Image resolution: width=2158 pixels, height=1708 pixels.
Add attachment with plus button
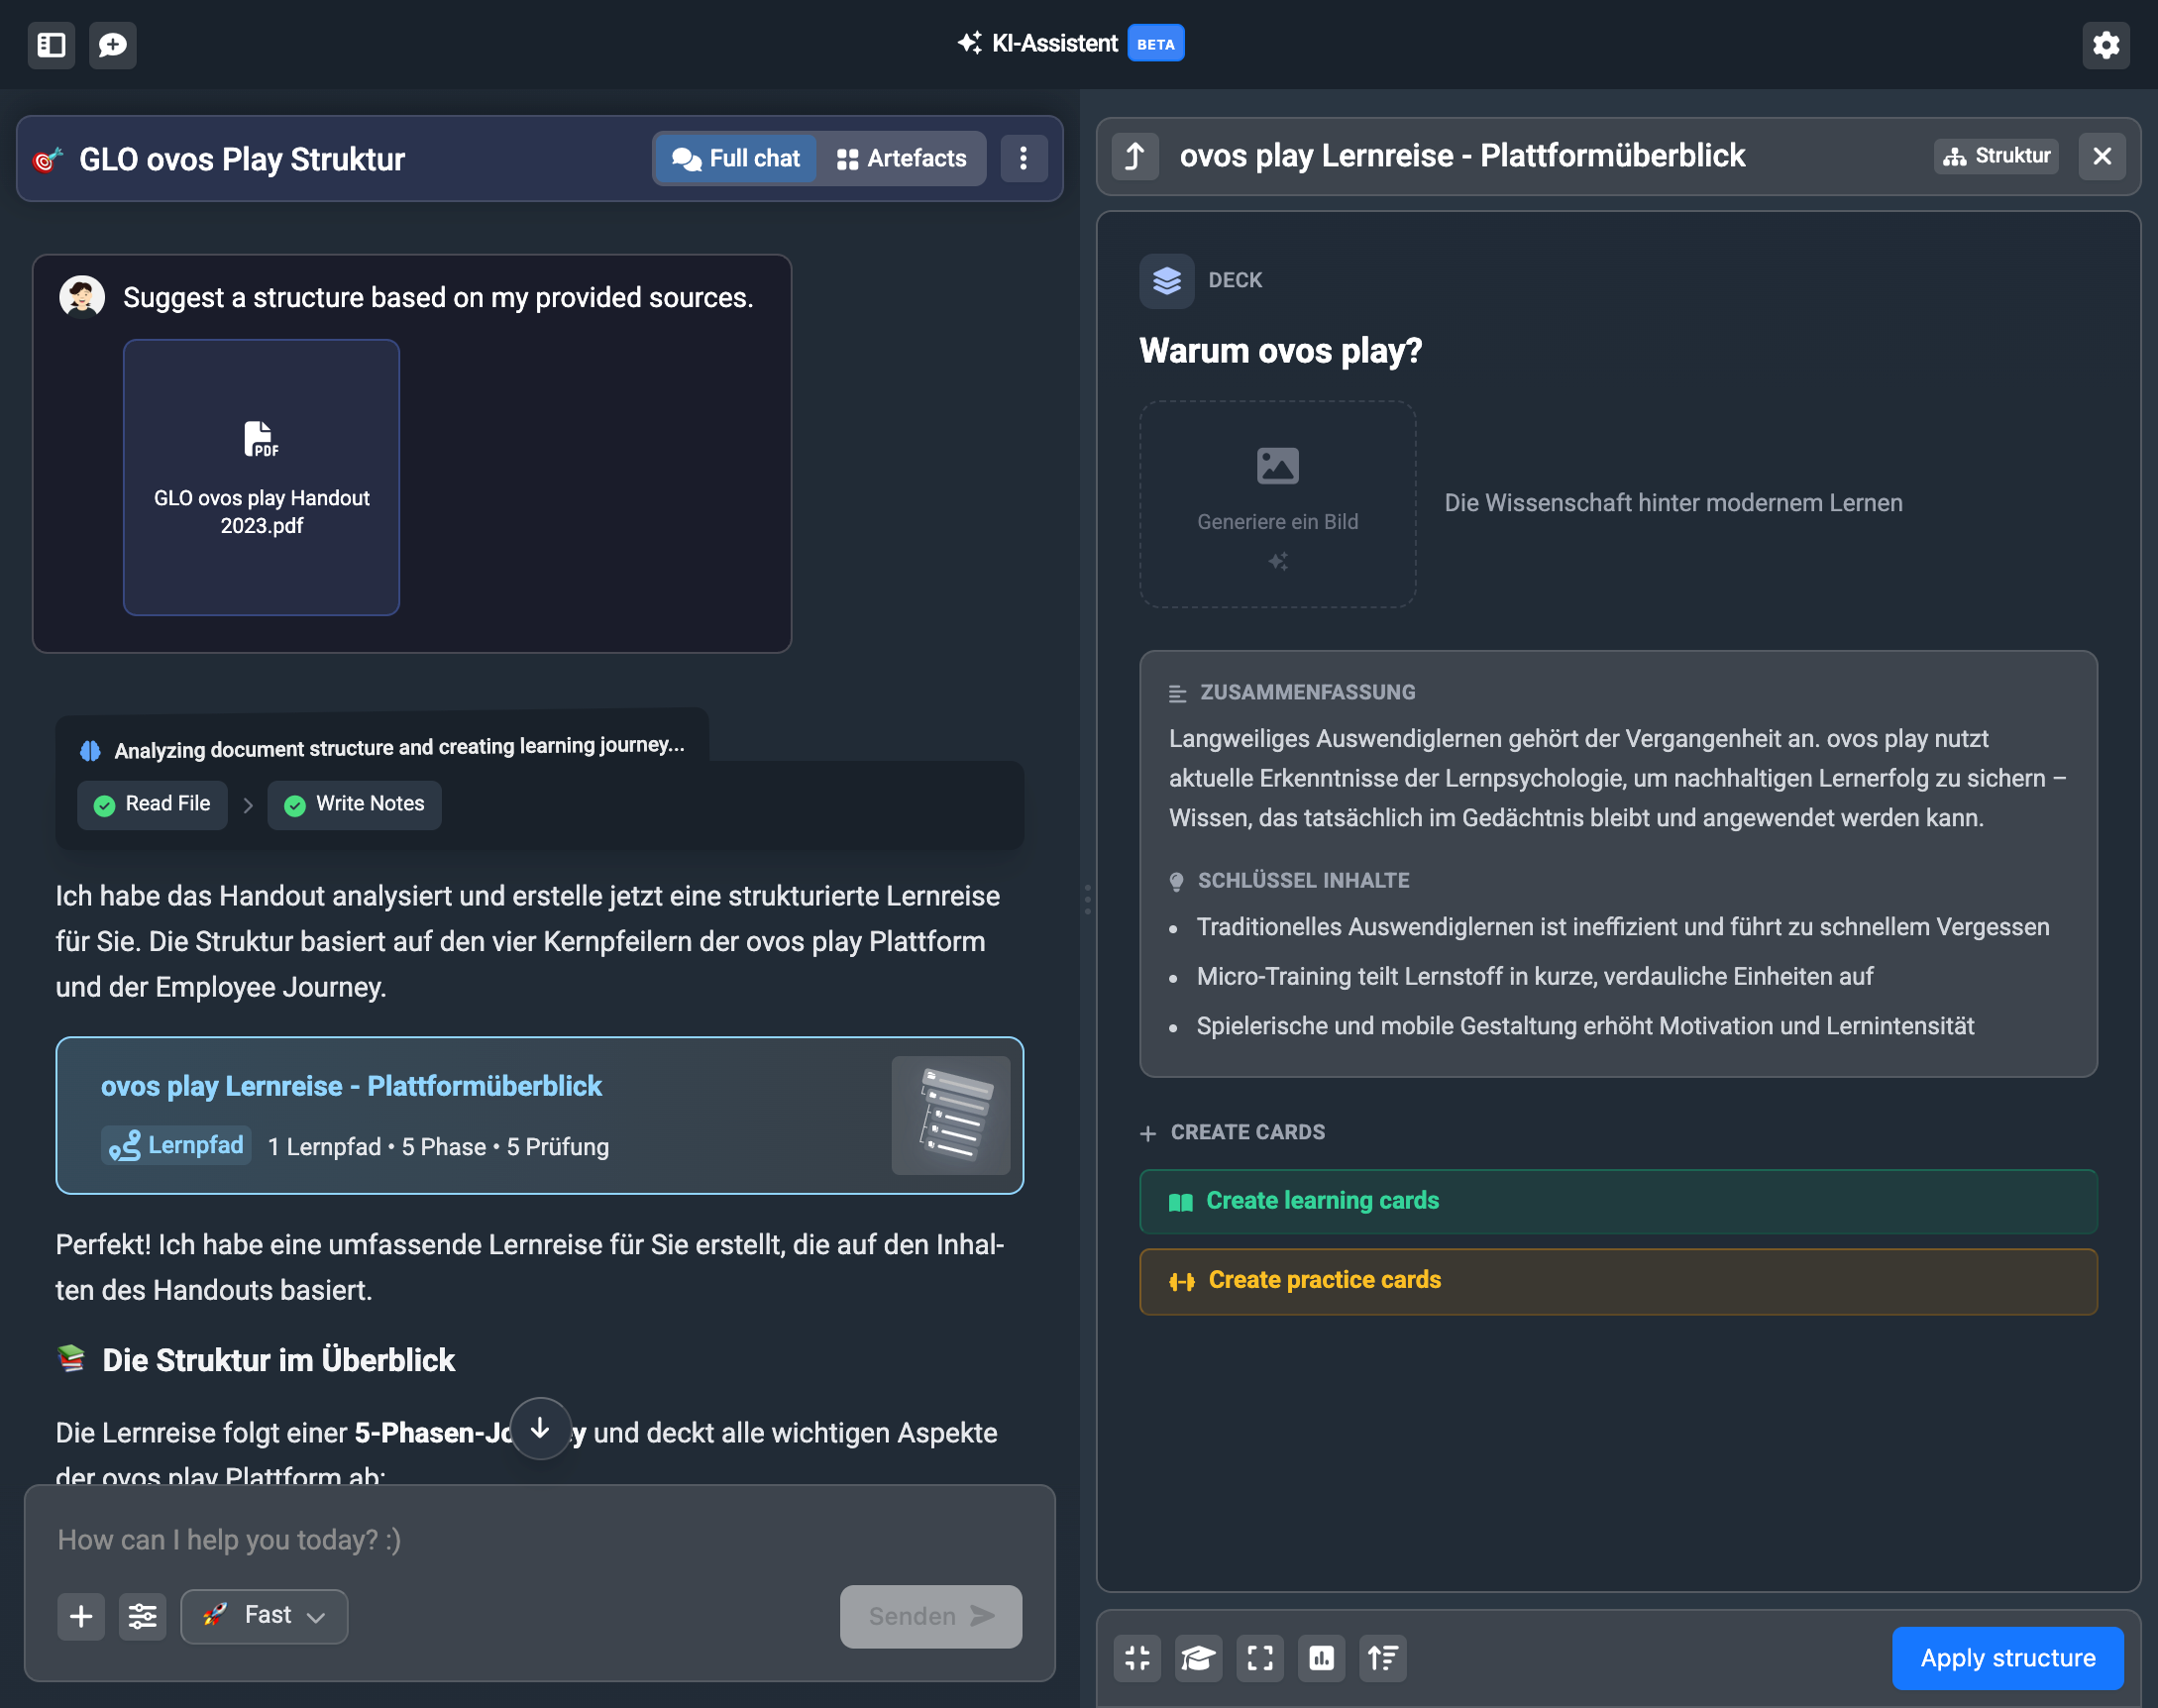click(81, 1616)
